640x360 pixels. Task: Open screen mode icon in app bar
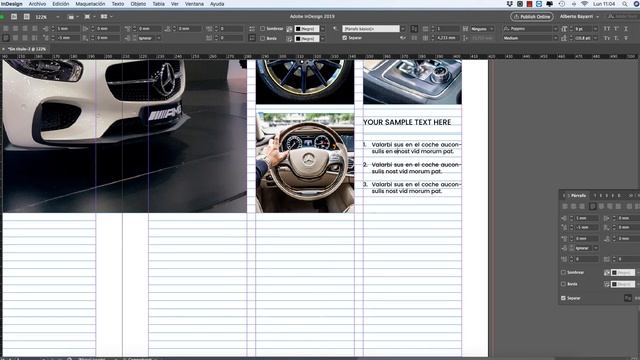(89, 17)
